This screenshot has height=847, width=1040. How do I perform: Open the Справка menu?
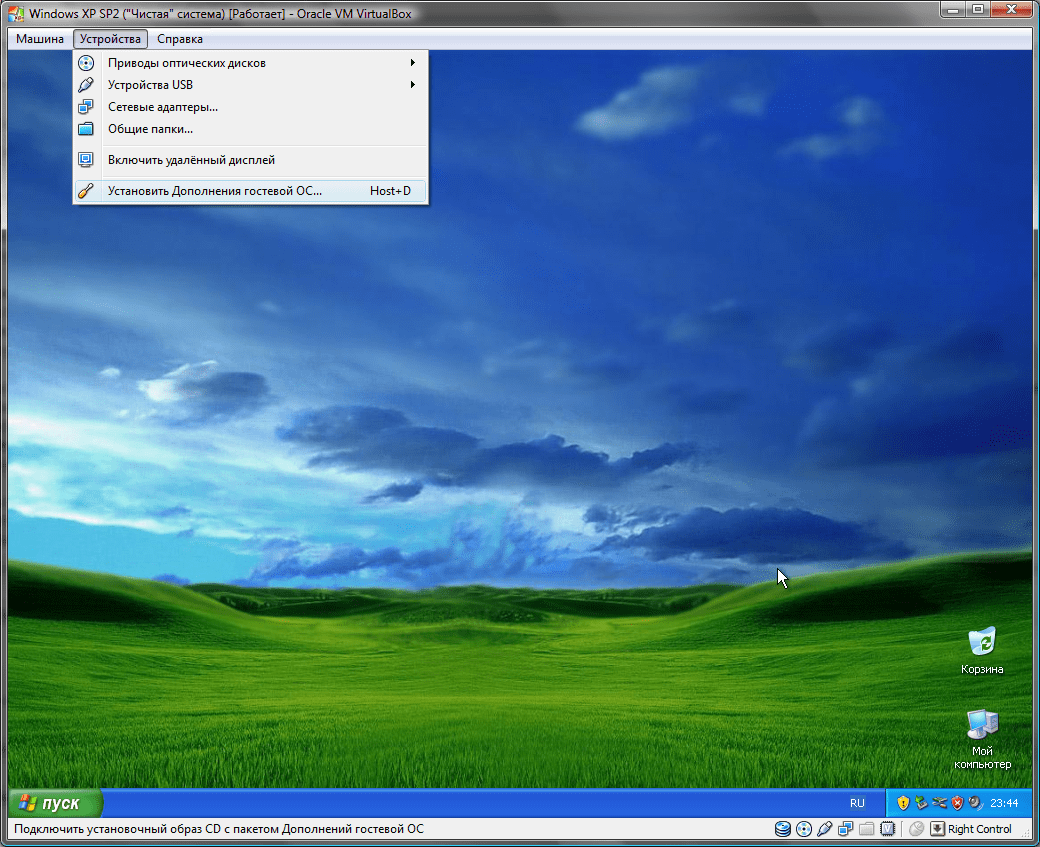click(x=180, y=39)
